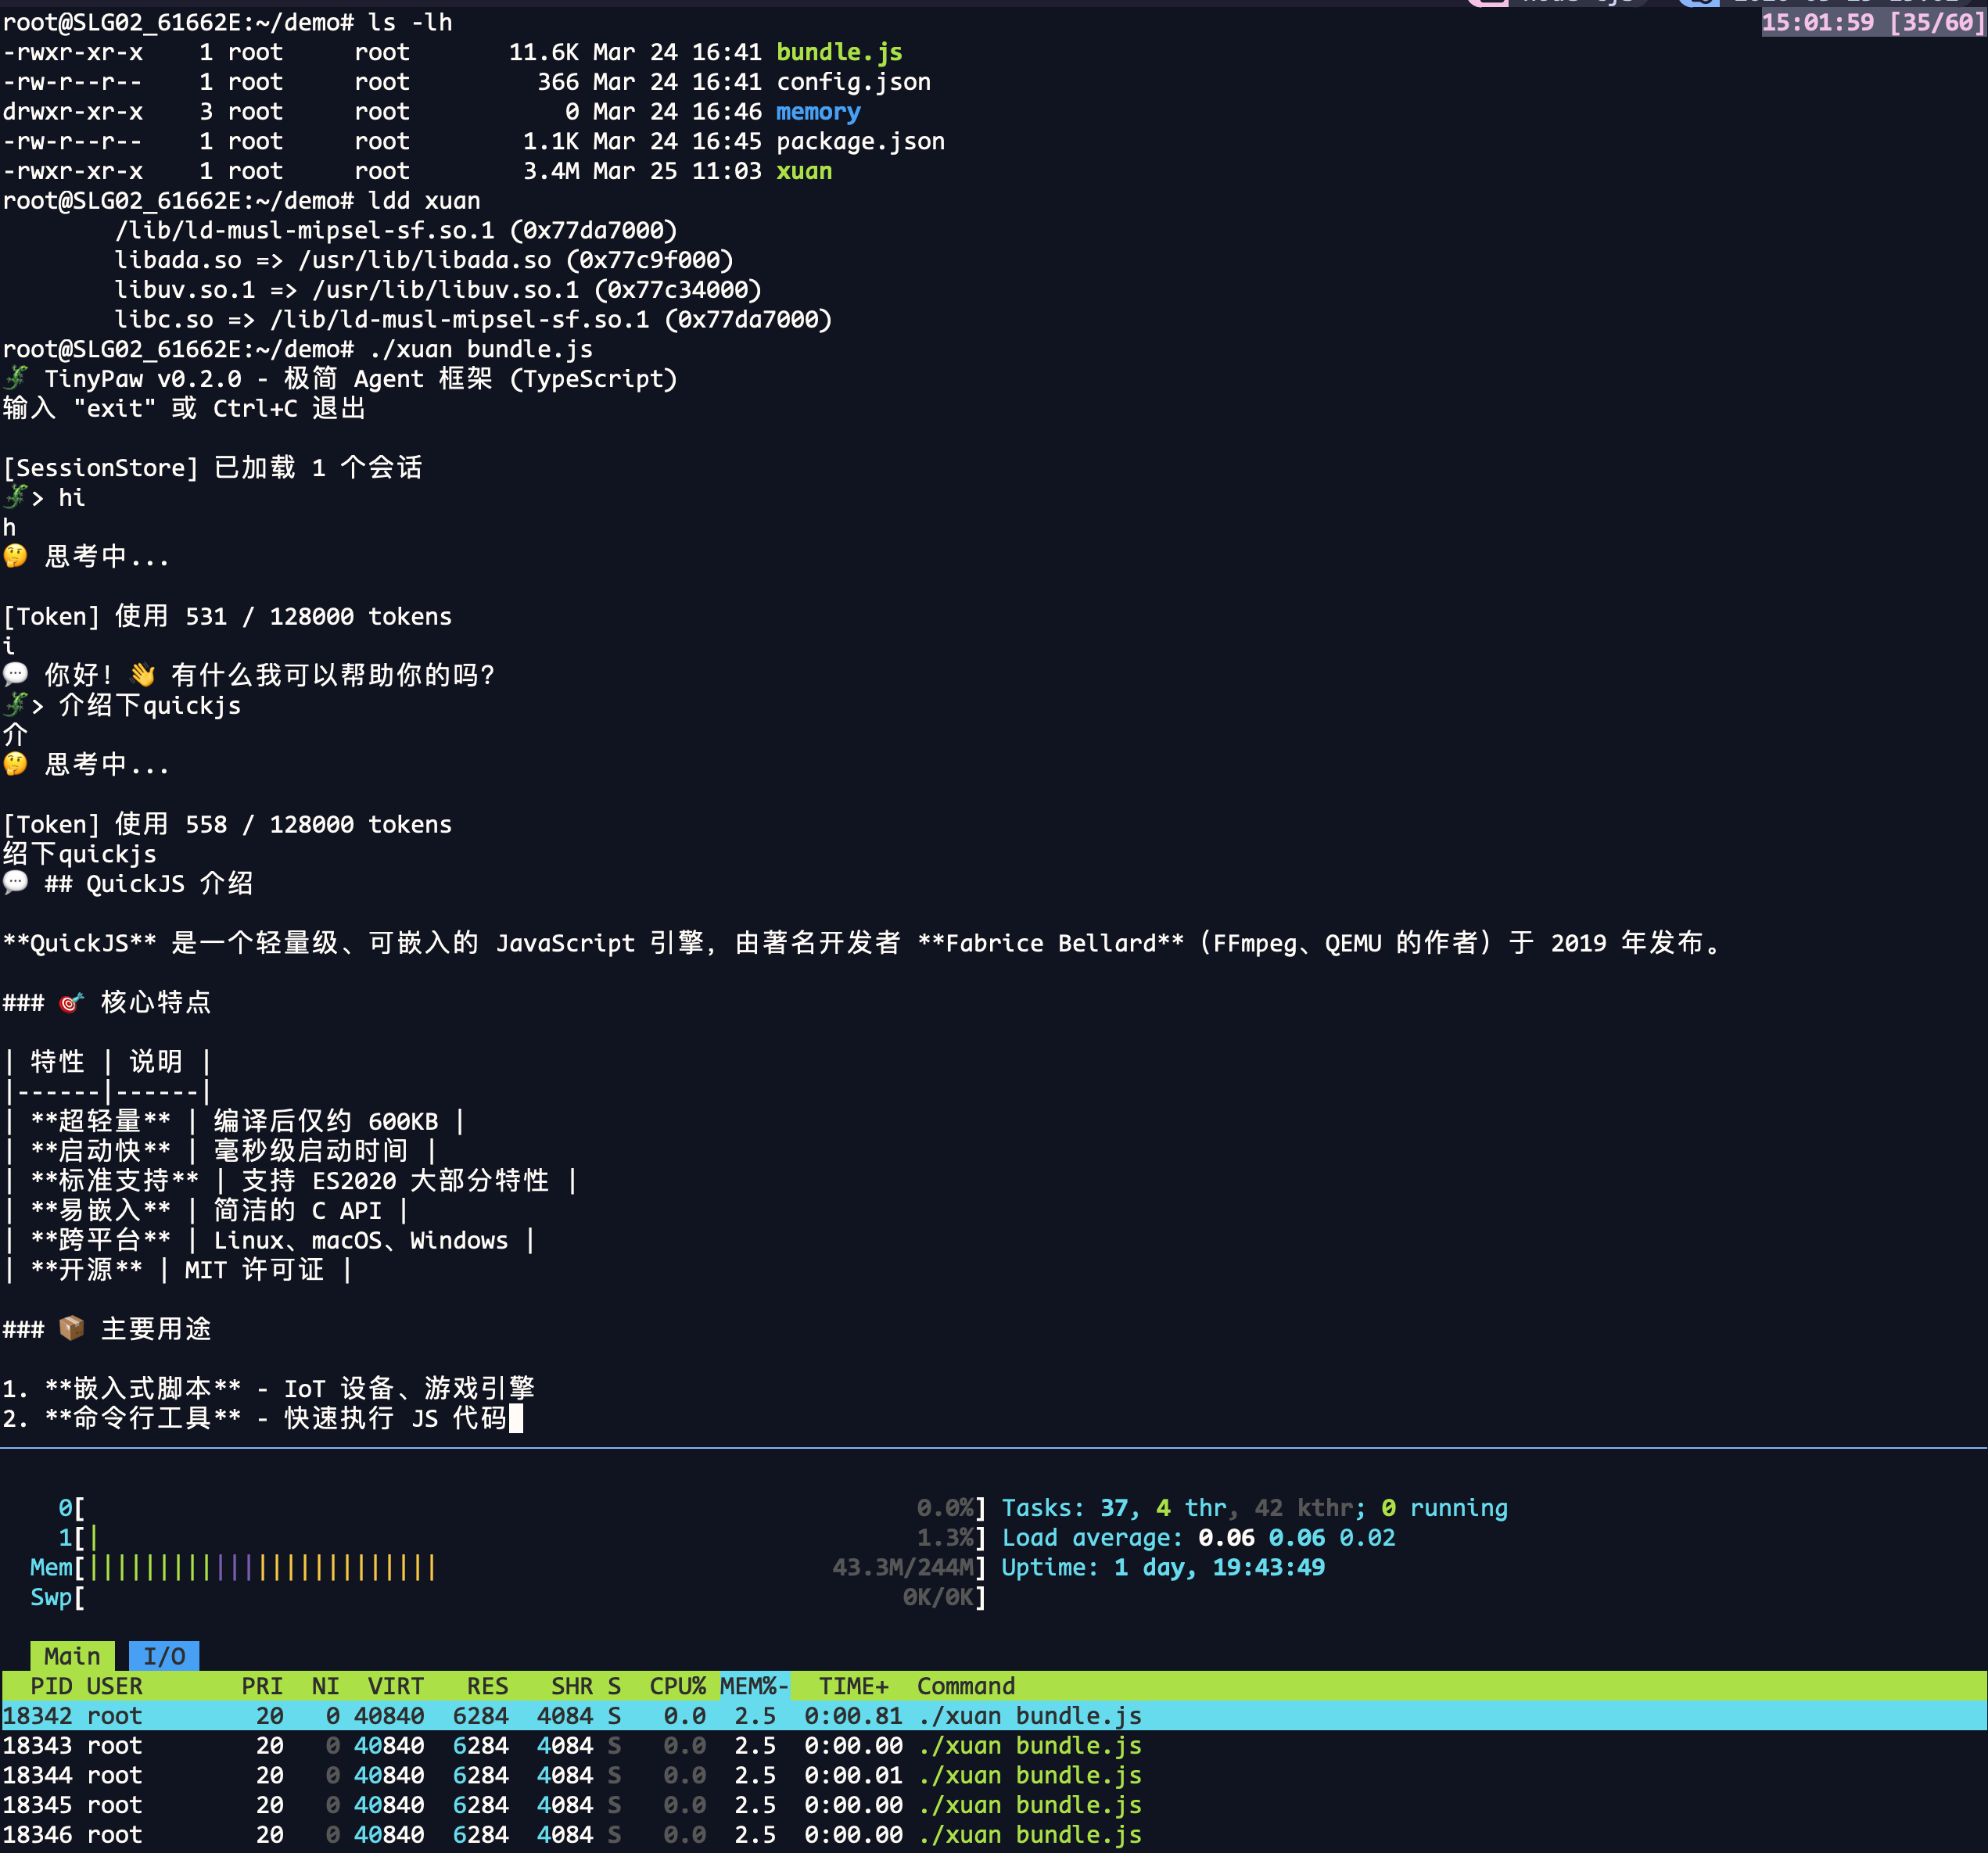Click the package.json filename in ls output
This screenshot has height=1853, width=1988.
(861, 141)
